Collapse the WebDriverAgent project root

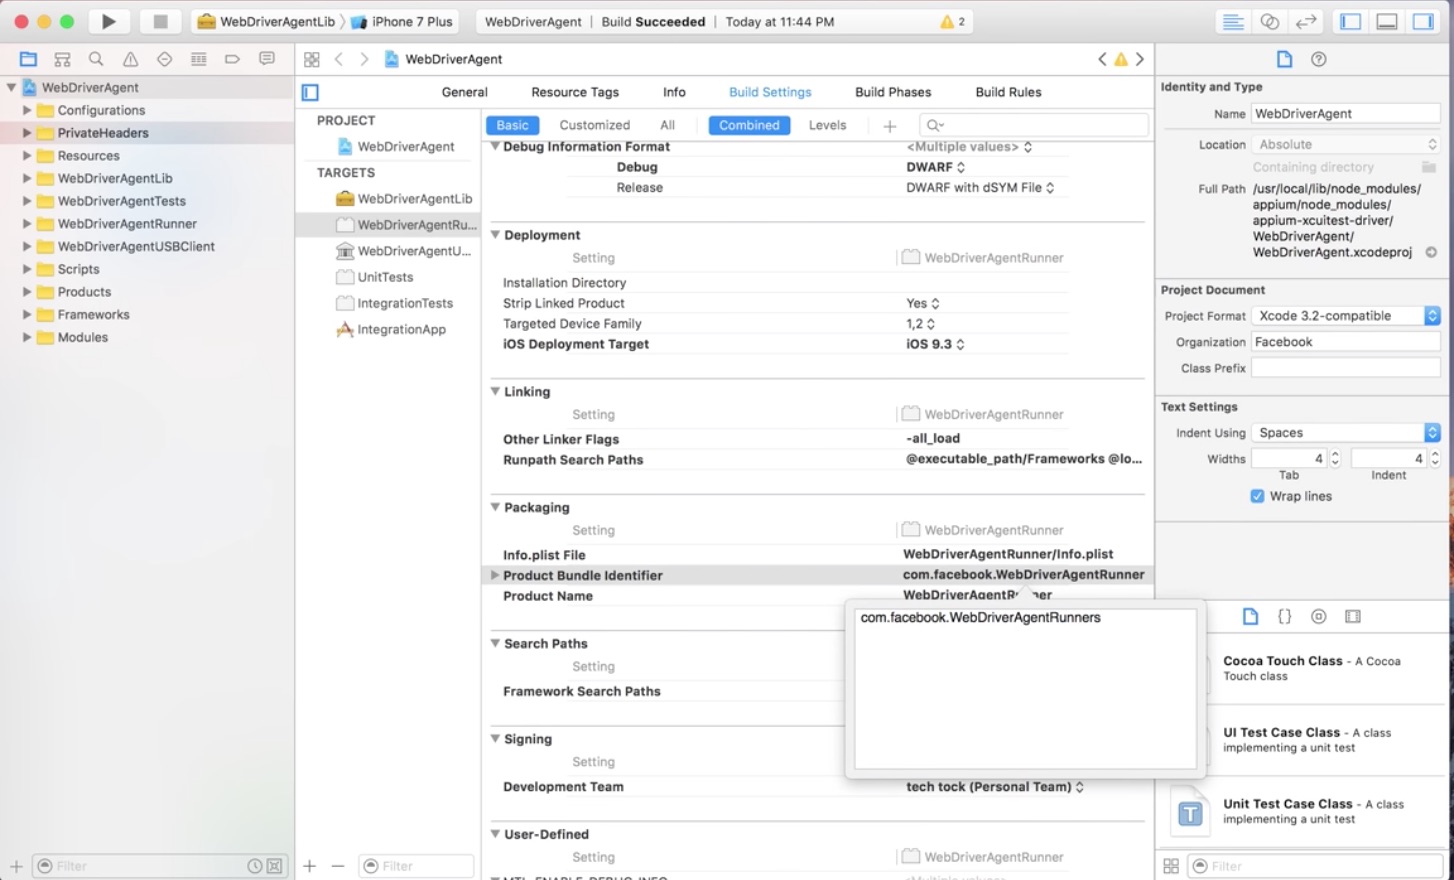[11, 87]
